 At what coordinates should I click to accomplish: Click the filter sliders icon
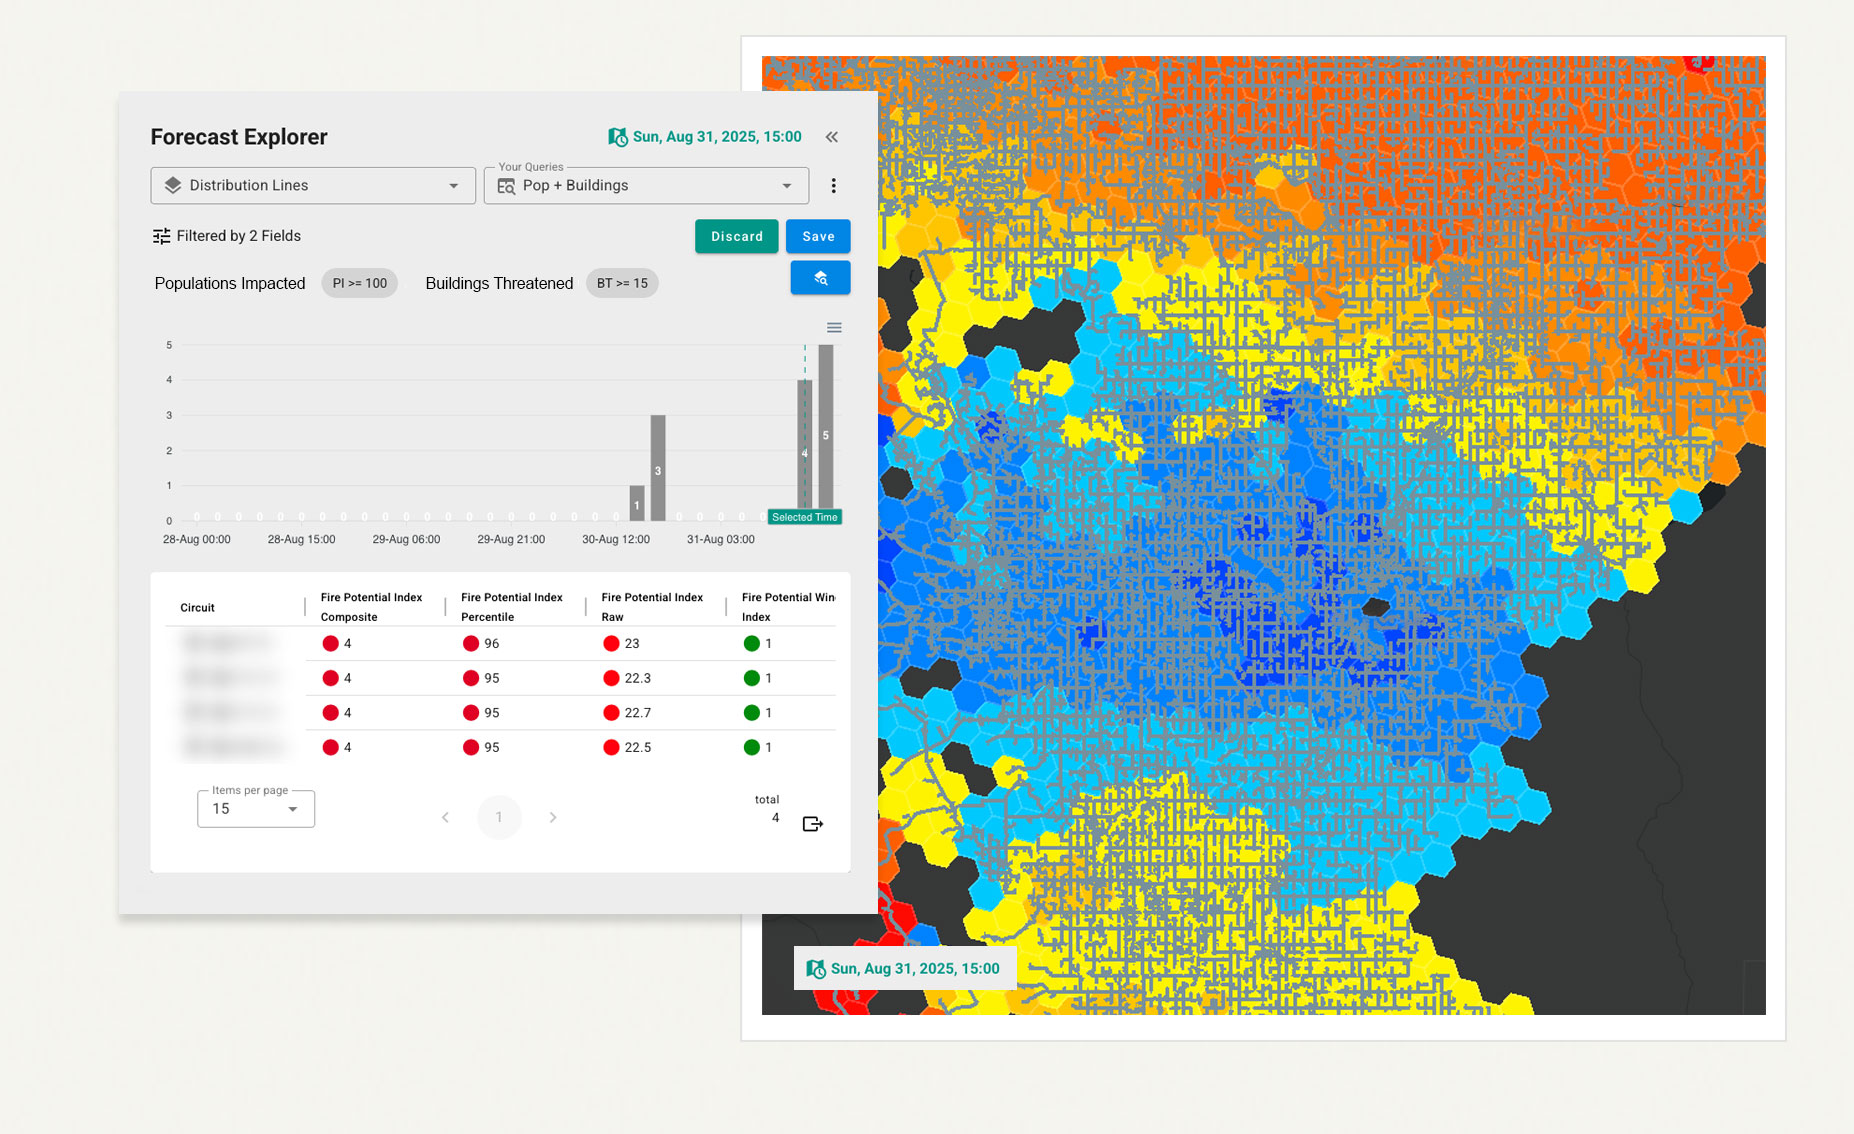161,236
